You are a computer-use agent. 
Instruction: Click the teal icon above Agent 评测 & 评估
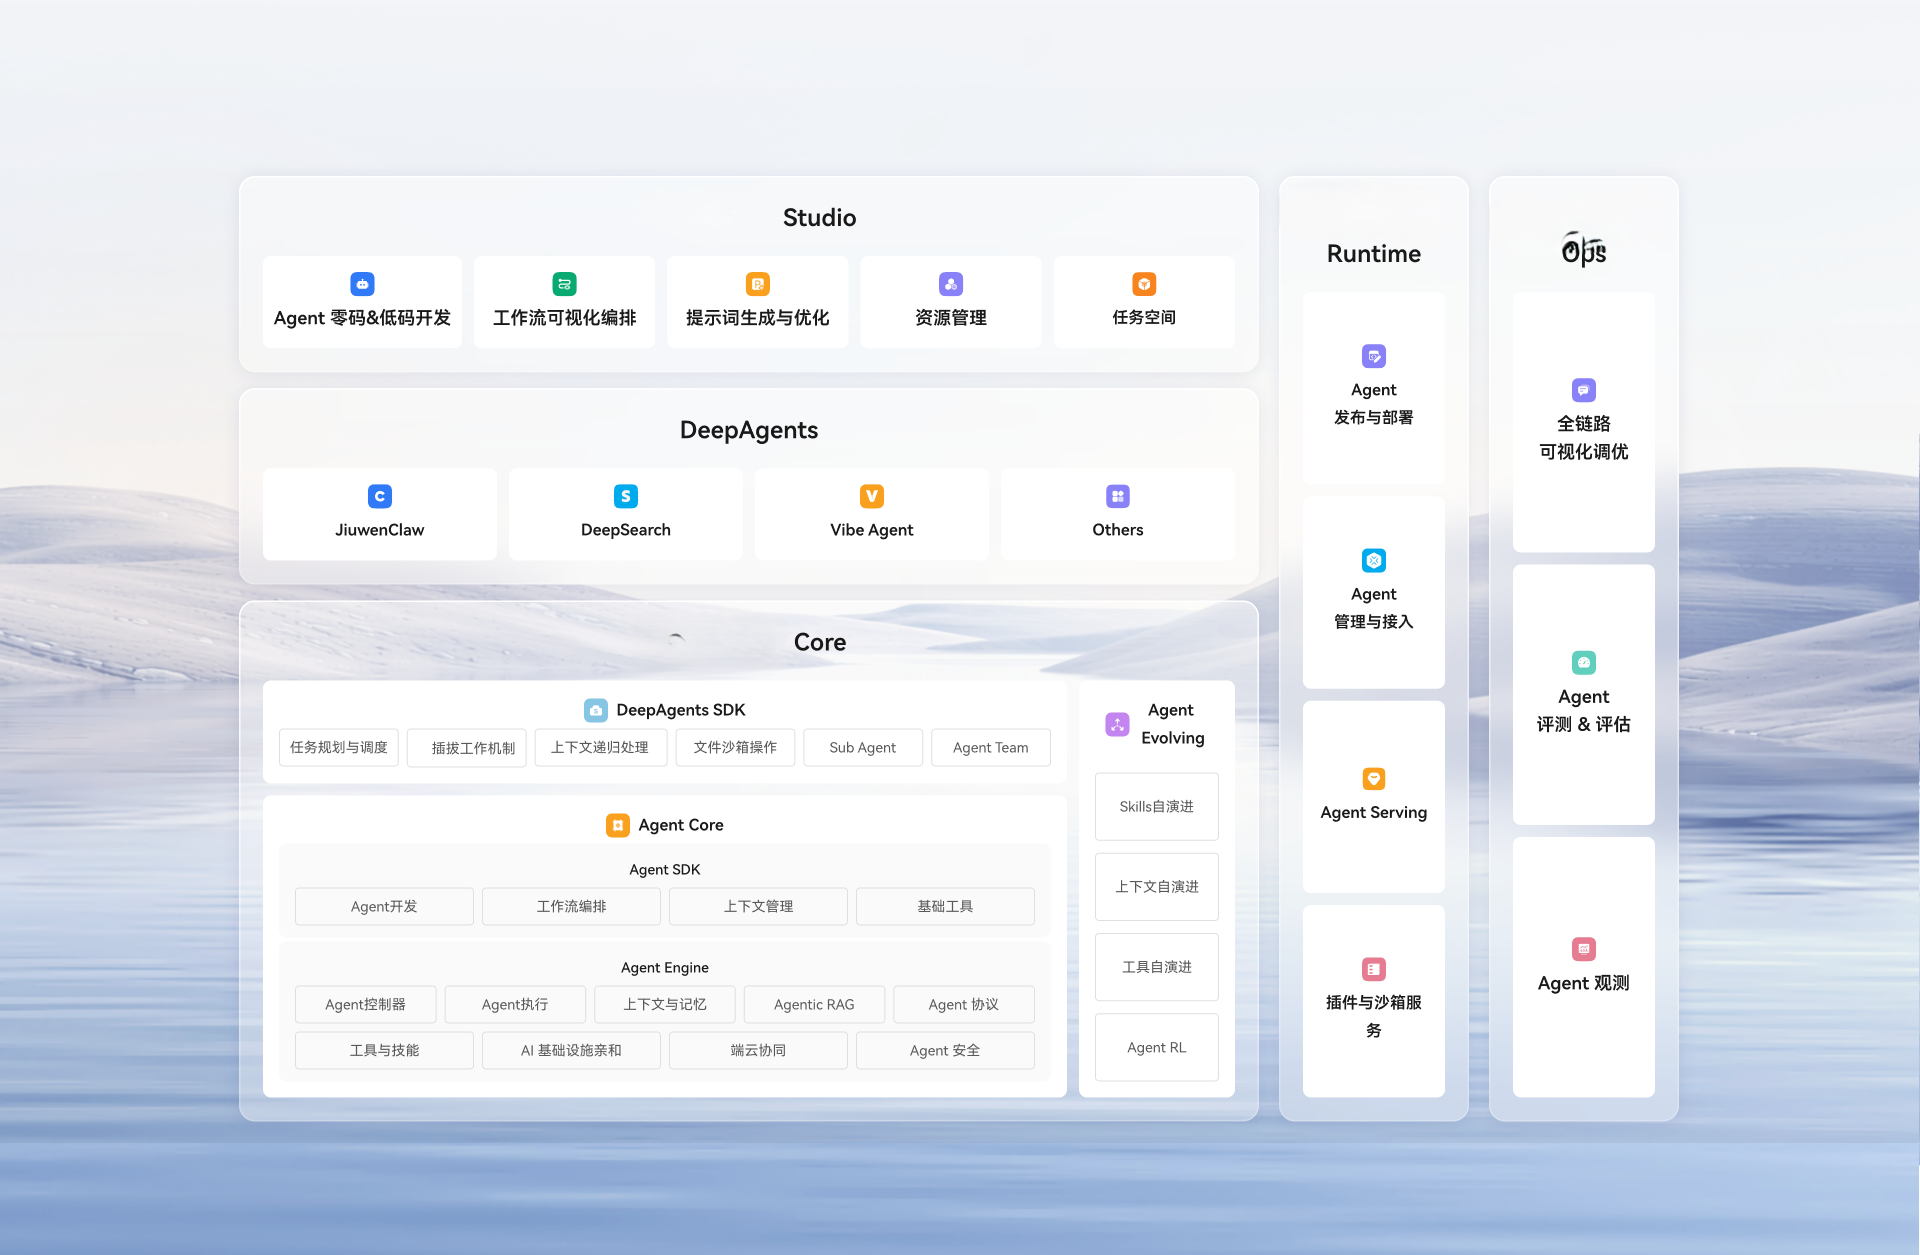point(1584,662)
